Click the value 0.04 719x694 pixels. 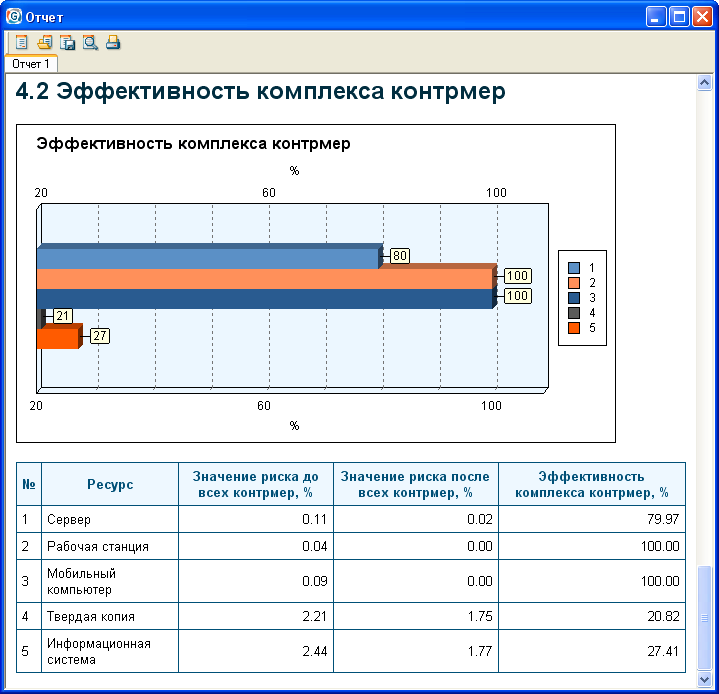tap(315, 546)
